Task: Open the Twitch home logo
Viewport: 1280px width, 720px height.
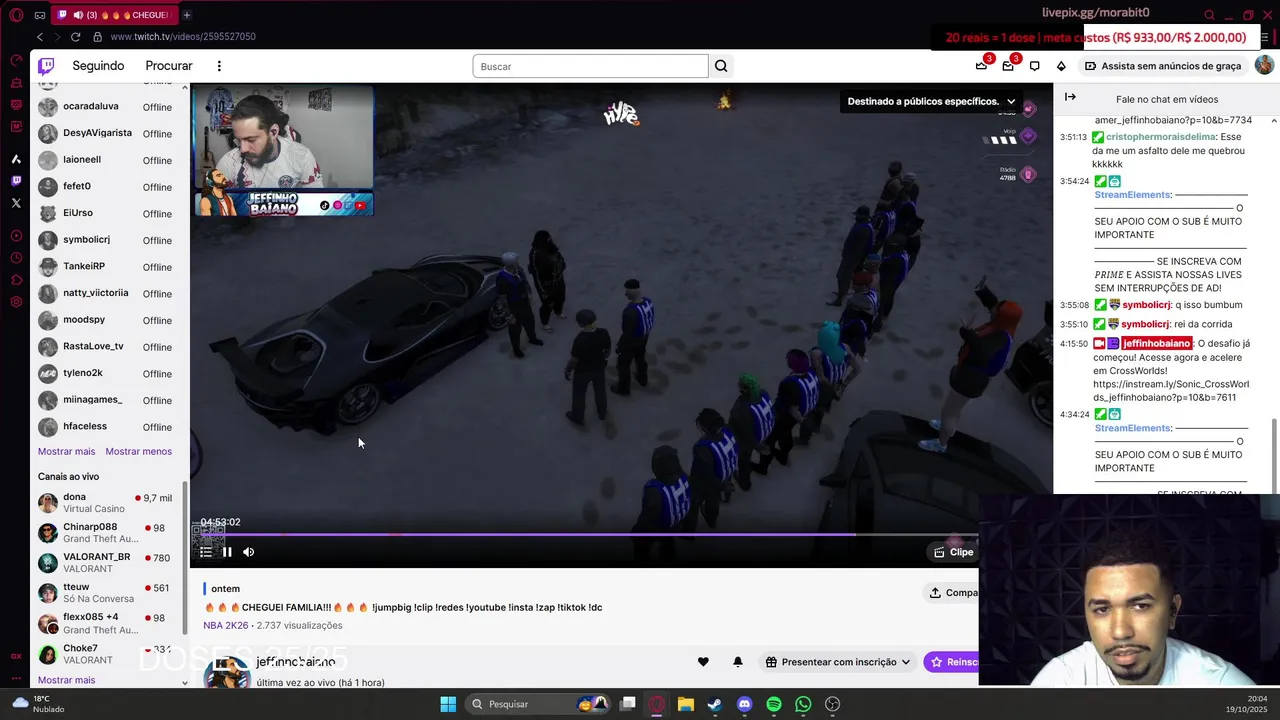Action: coord(46,66)
